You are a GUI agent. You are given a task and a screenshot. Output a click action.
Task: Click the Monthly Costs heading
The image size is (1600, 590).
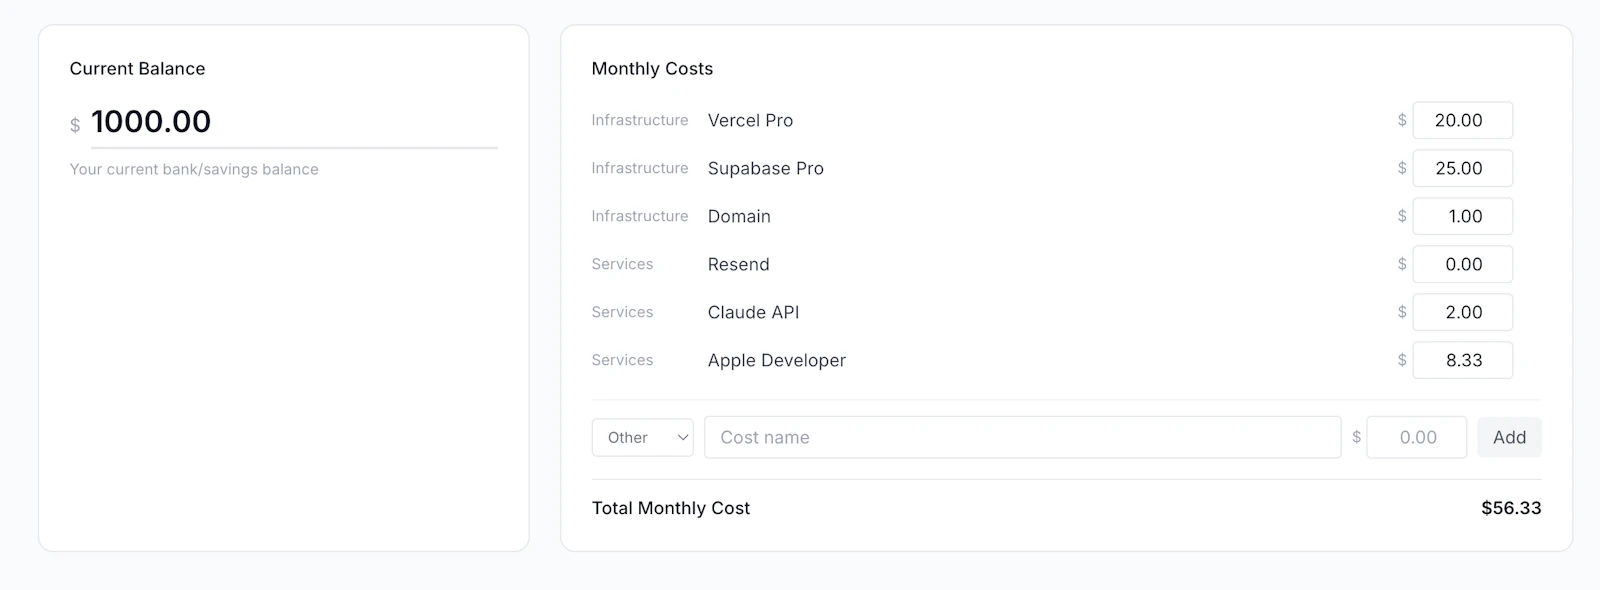tap(652, 68)
